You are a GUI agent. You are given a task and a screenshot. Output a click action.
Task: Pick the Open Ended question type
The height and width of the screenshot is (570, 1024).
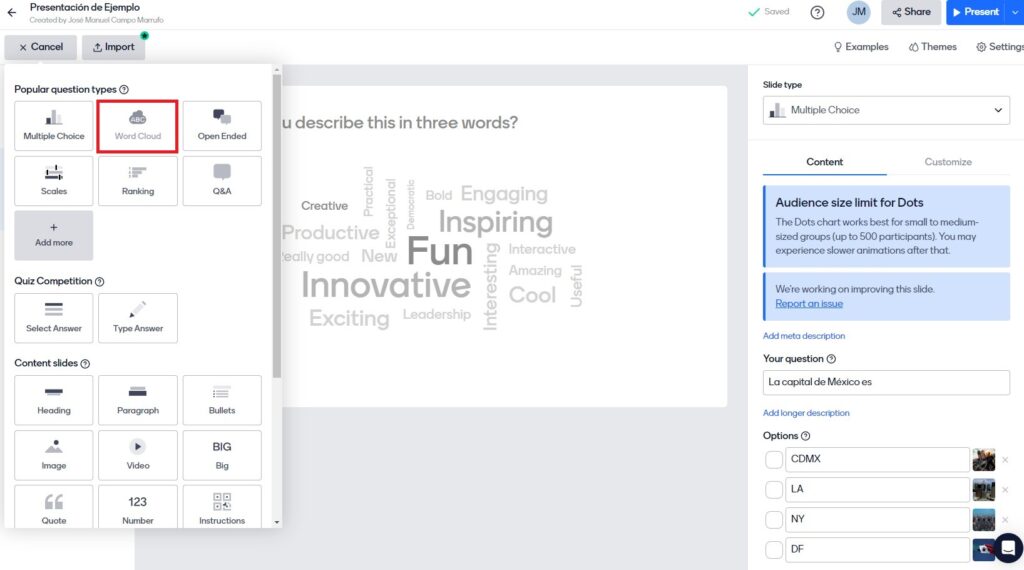[x=222, y=126]
